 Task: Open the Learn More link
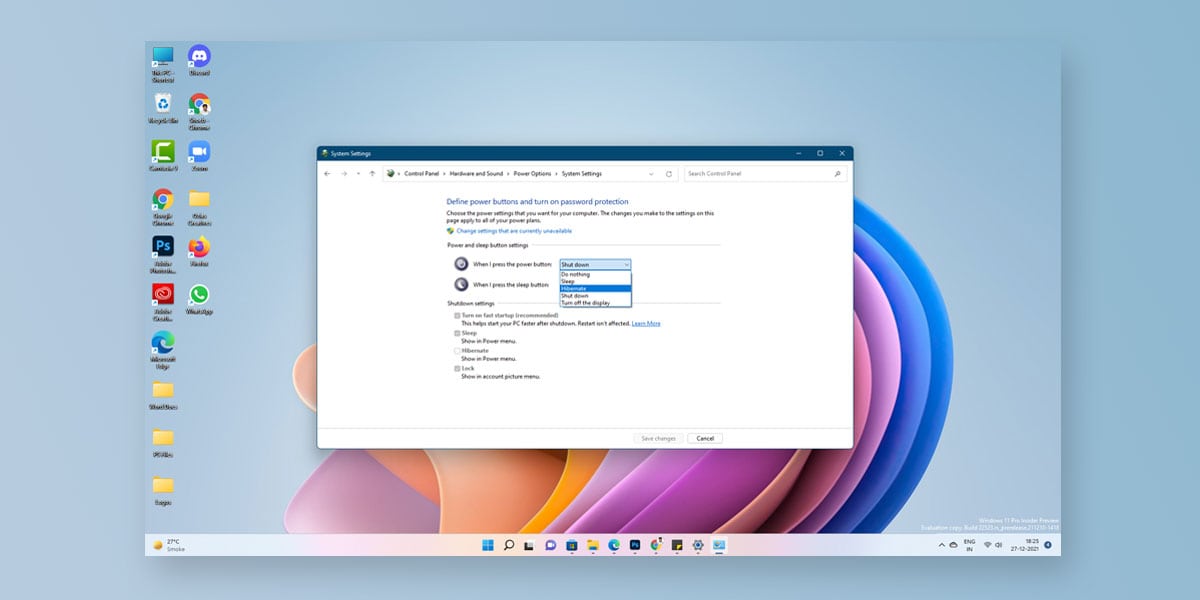pyautogui.click(x=645, y=324)
